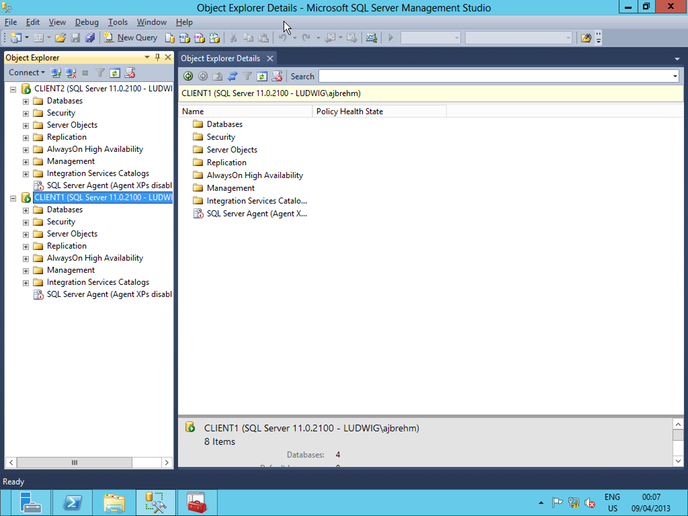
Task: Select the Management folder in the details list
Action: 230,188
